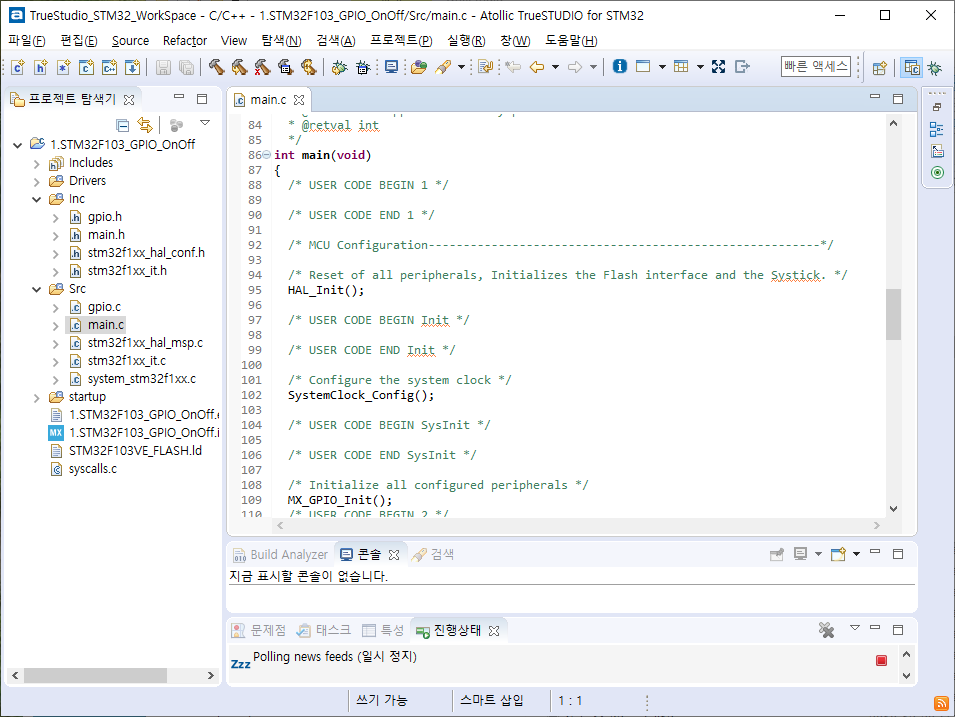Click the project explorer horizontal scrollbar

tap(95, 676)
